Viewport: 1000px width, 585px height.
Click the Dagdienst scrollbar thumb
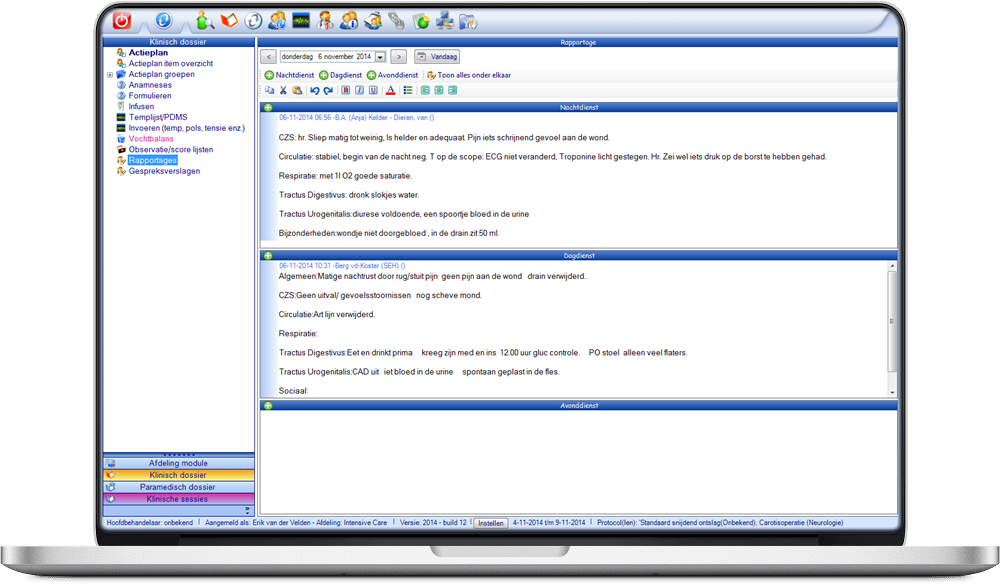892,322
